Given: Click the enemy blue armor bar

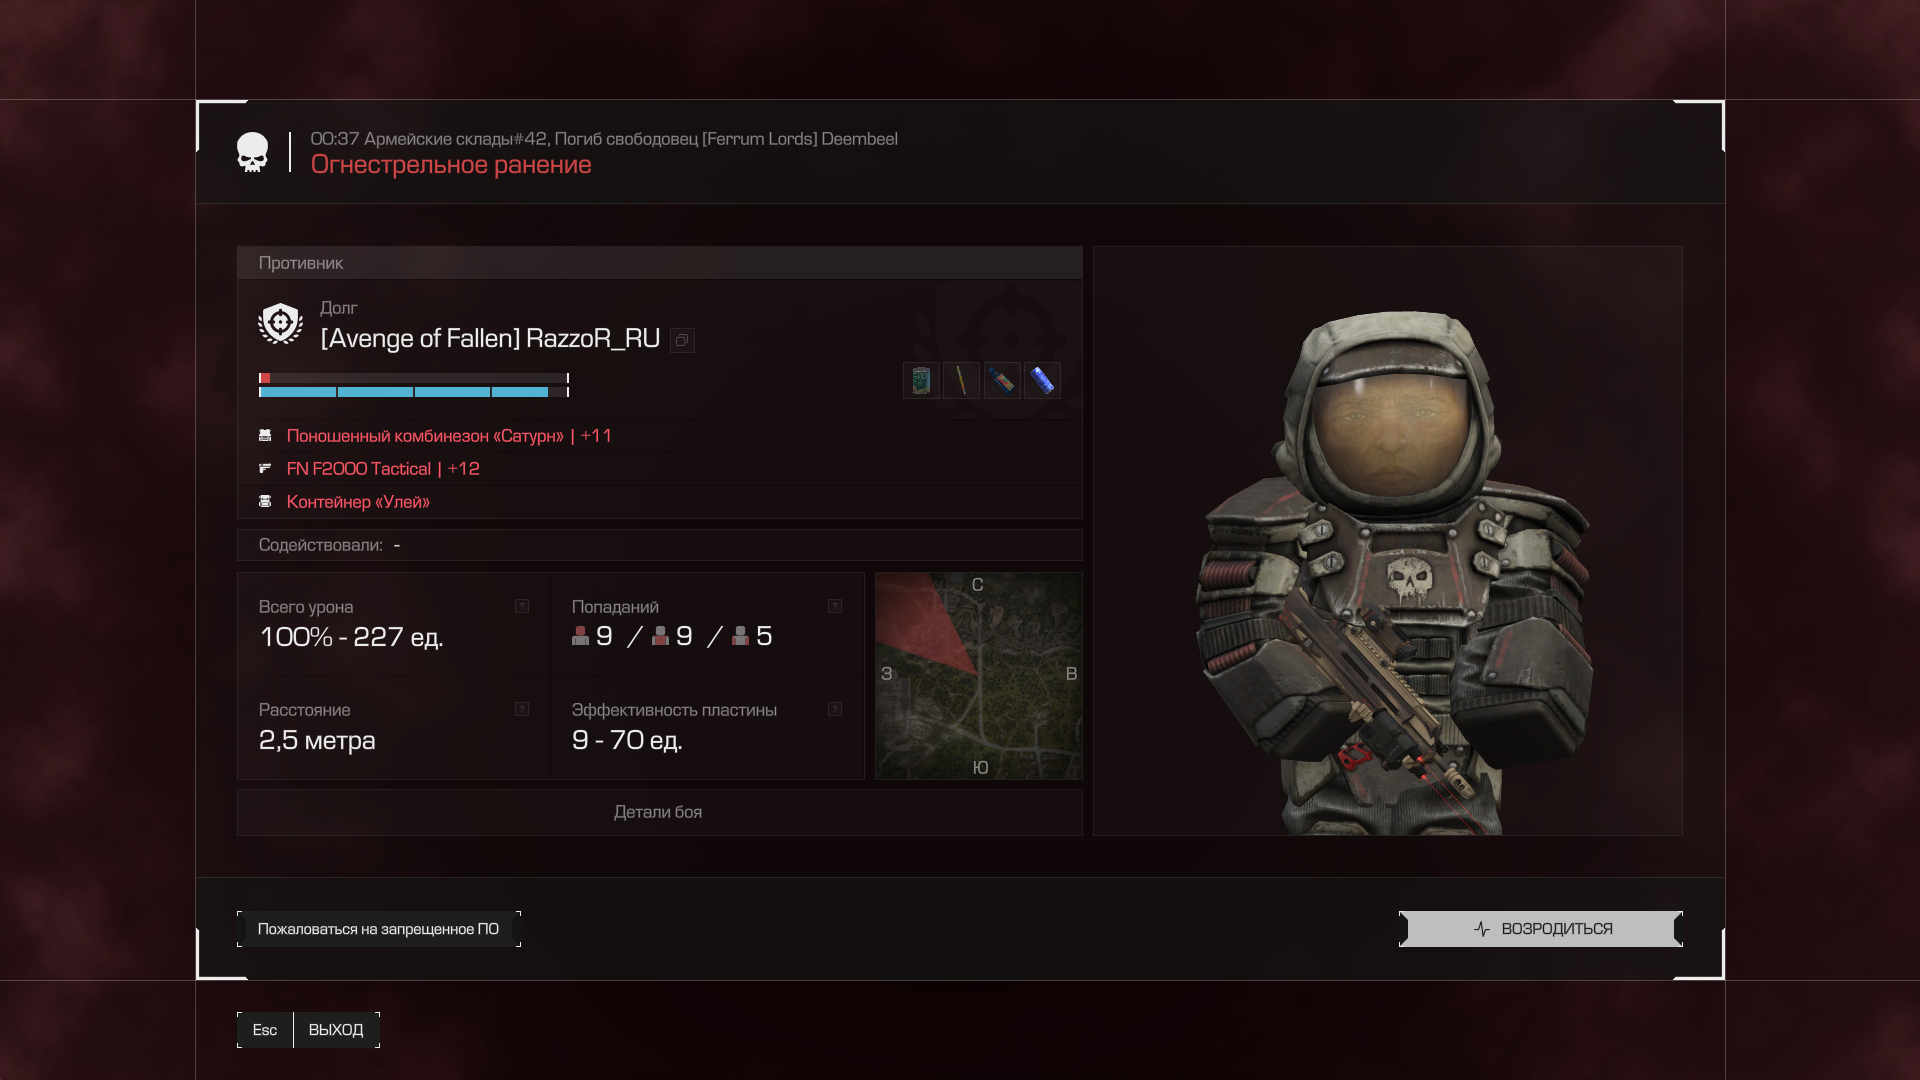Looking at the screenshot, I should [414, 392].
